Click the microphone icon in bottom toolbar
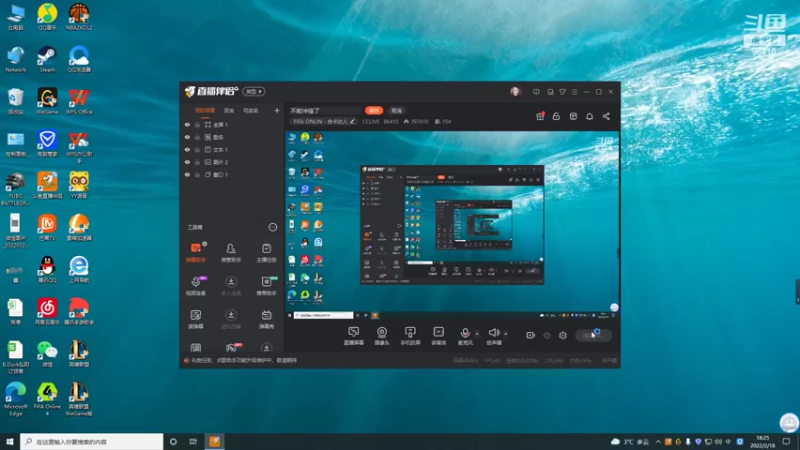The height and width of the screenshot is (450, 800). point(465,333)
